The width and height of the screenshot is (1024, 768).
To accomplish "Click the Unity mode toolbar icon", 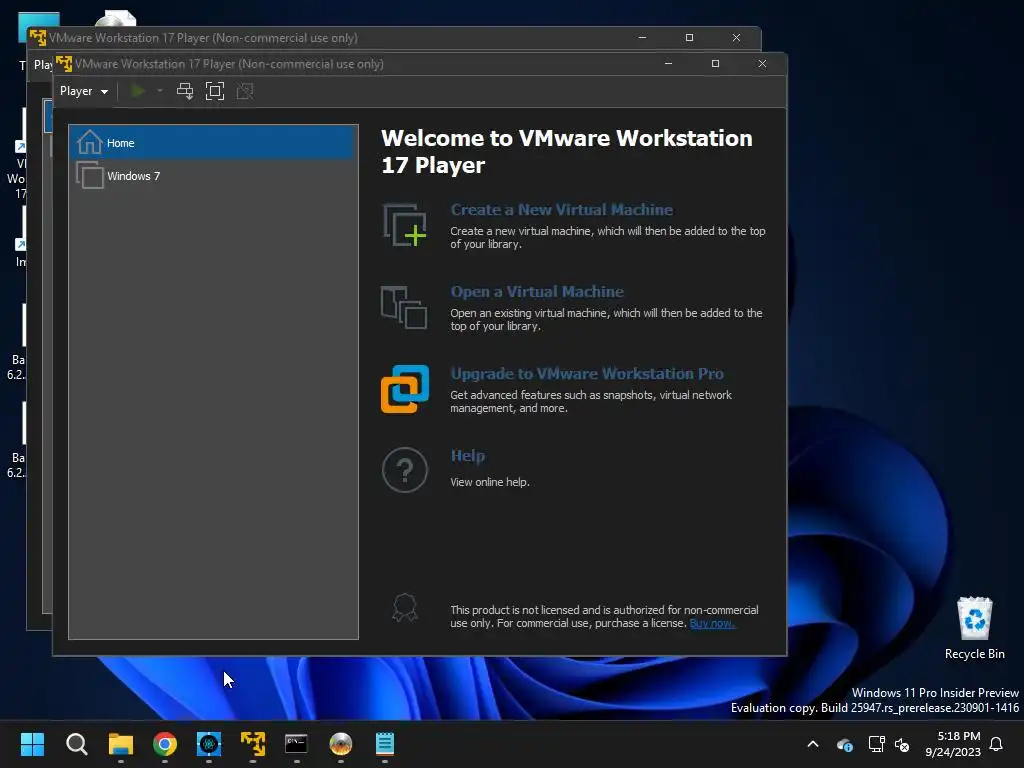I will [245, 91].
